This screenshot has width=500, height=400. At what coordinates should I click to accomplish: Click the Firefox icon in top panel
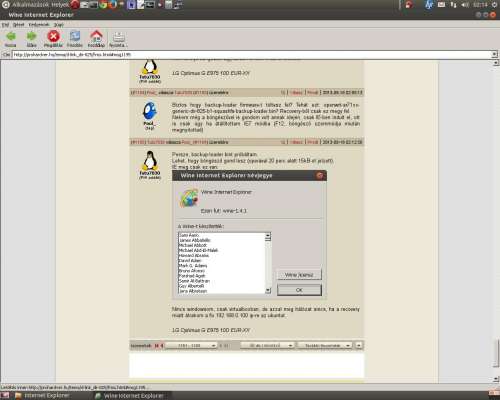point(113,5)
